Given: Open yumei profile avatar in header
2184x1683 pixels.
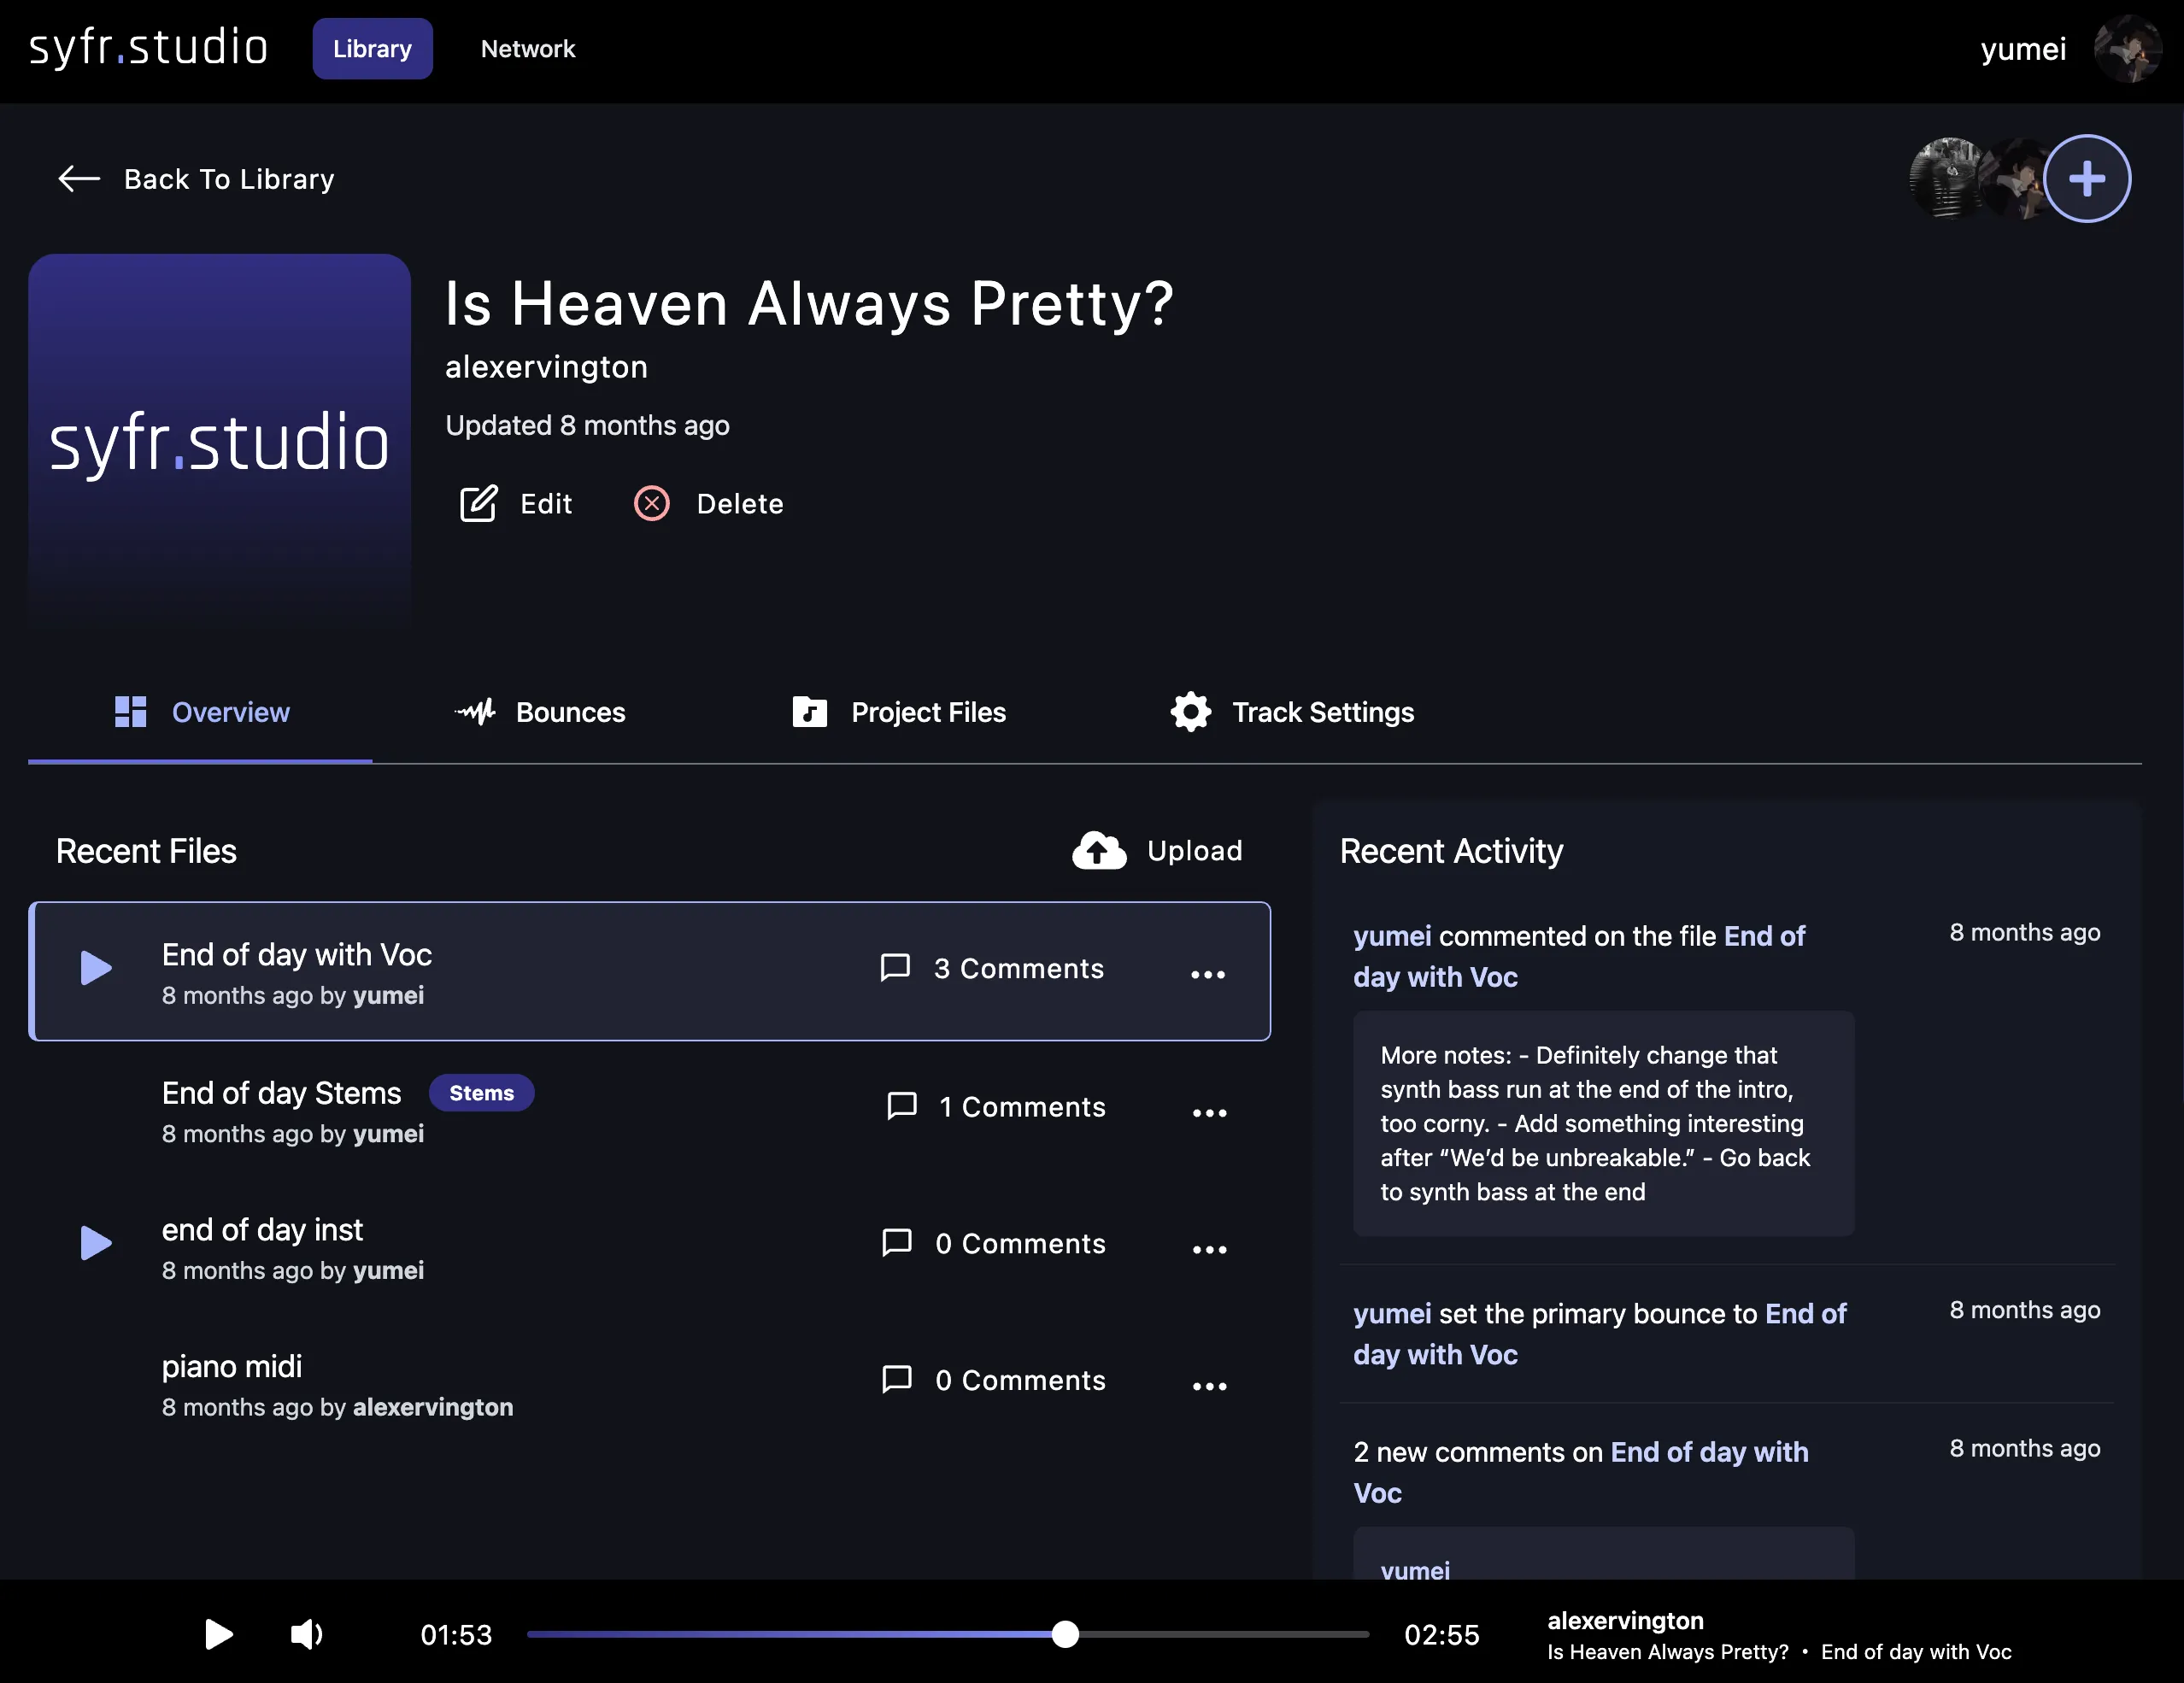Looking at the screenshot, I should pos(2127,48).
